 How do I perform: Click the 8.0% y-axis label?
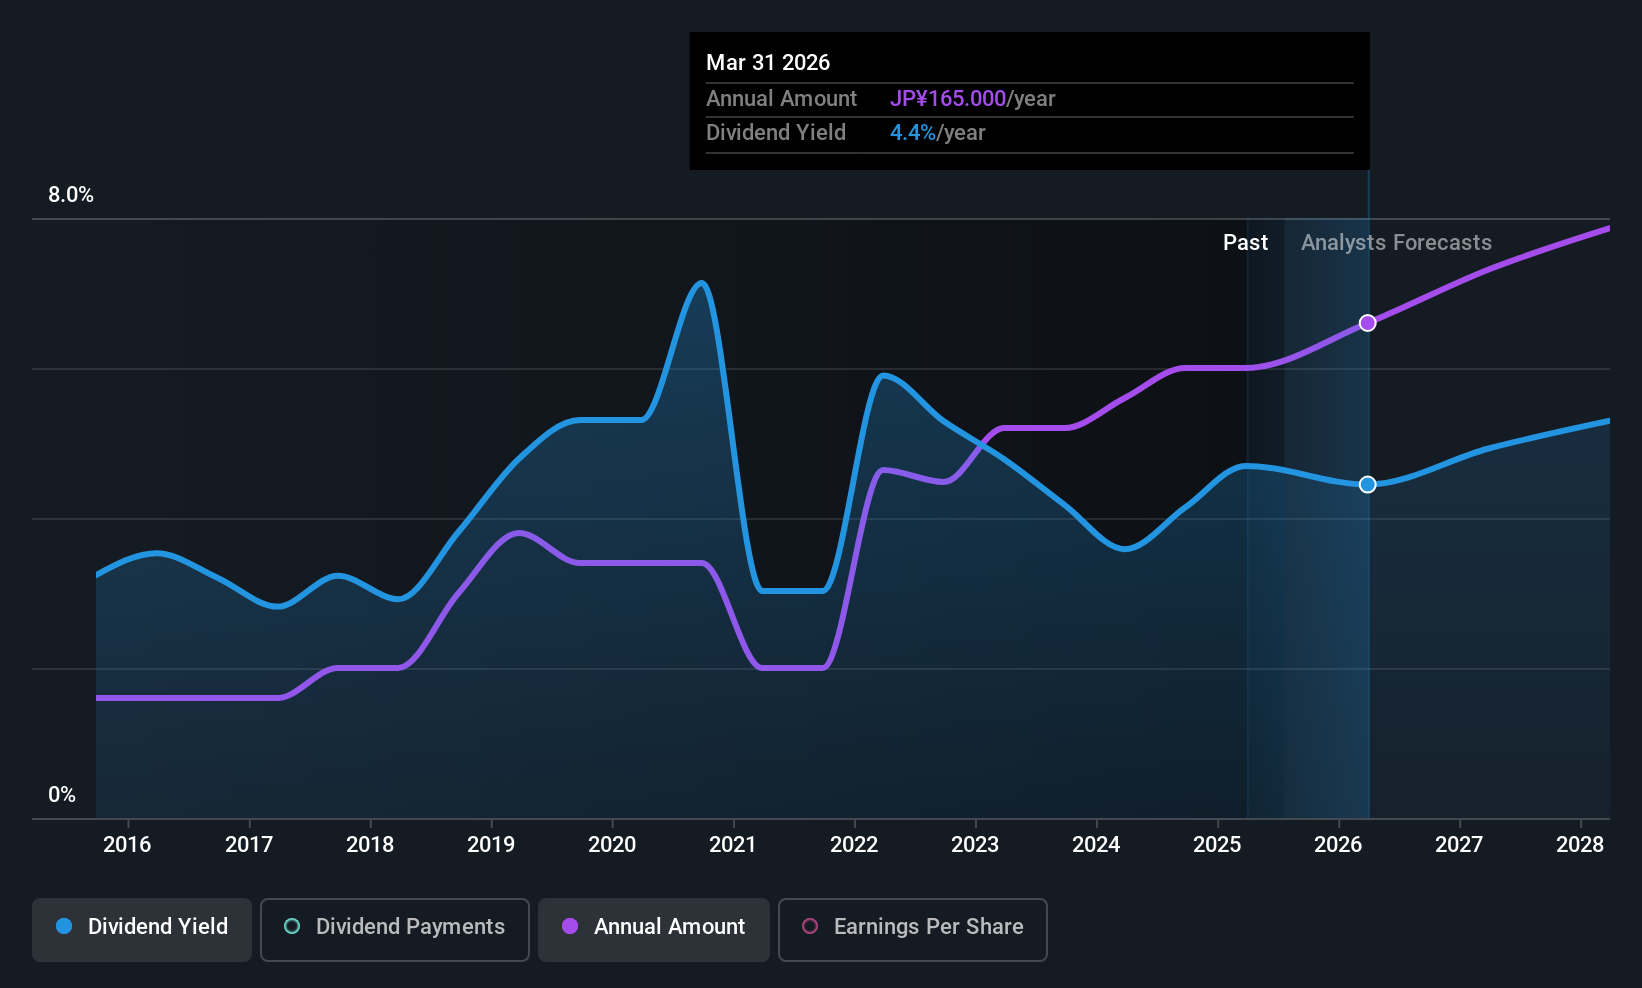click(71, 194)
